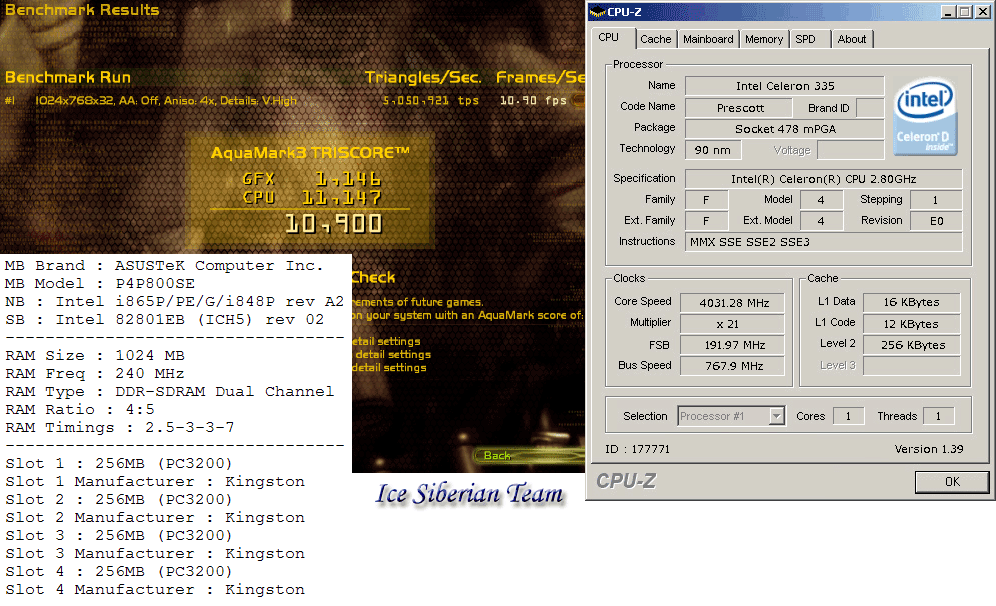
Task: Click the benchmark run settings line 1024x768x32
Action: (165, 100)
